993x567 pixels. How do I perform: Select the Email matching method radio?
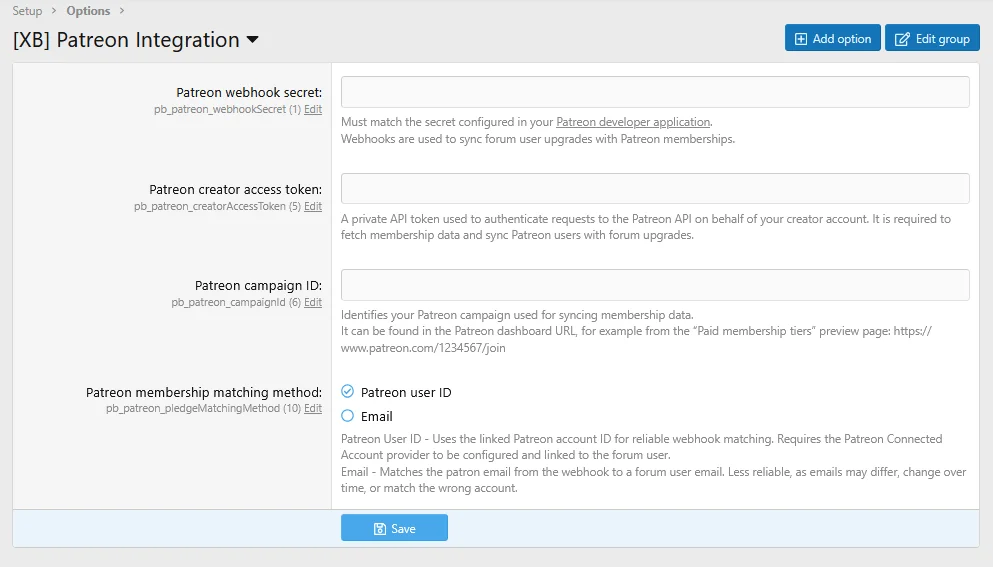[348, 416]
